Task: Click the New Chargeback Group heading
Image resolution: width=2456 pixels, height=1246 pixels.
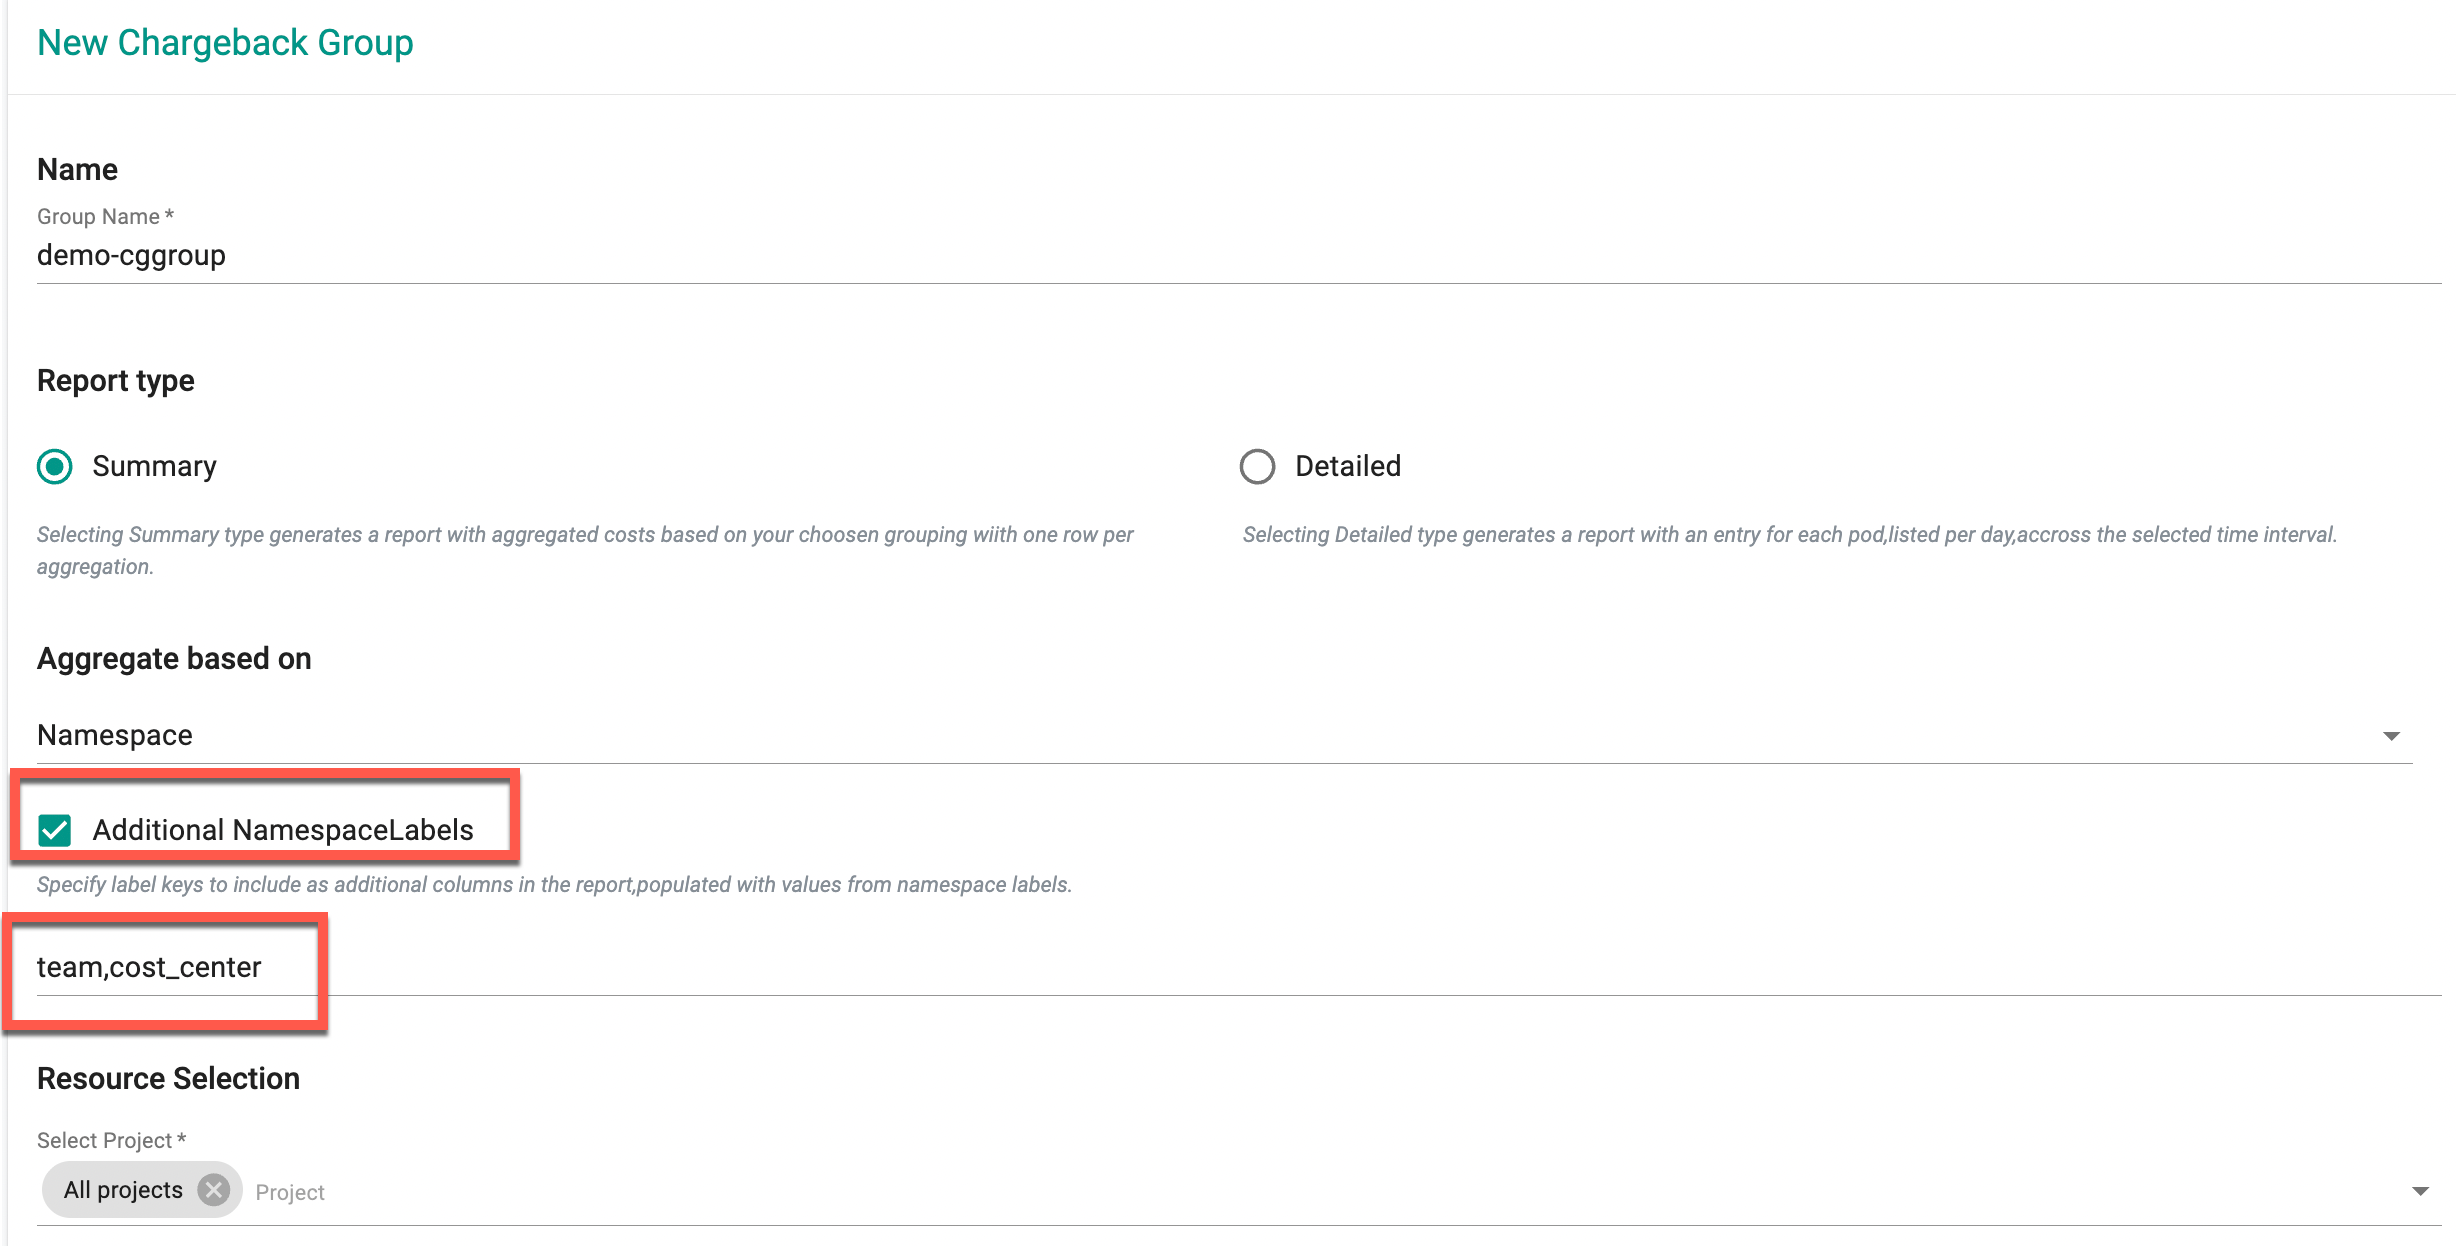Action: point(225,43)
